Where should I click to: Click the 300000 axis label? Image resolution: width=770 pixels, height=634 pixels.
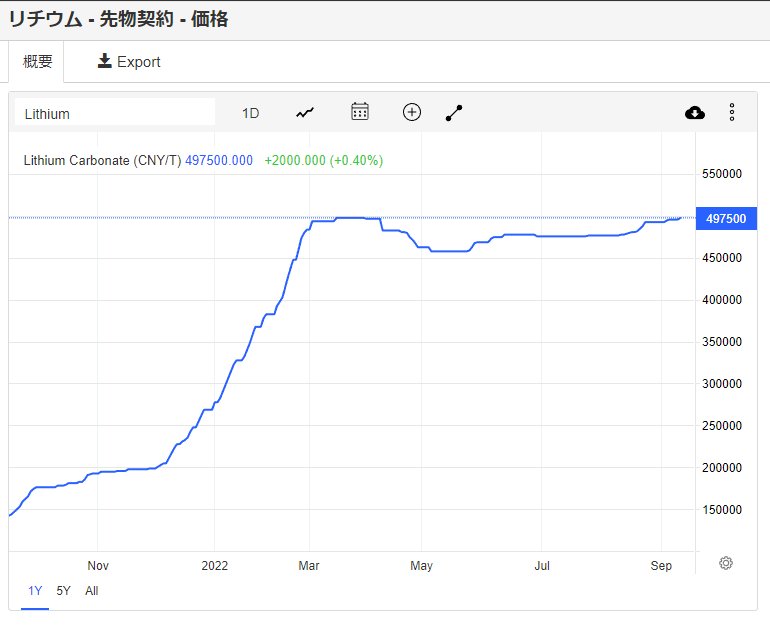click(x=722, y=384)
